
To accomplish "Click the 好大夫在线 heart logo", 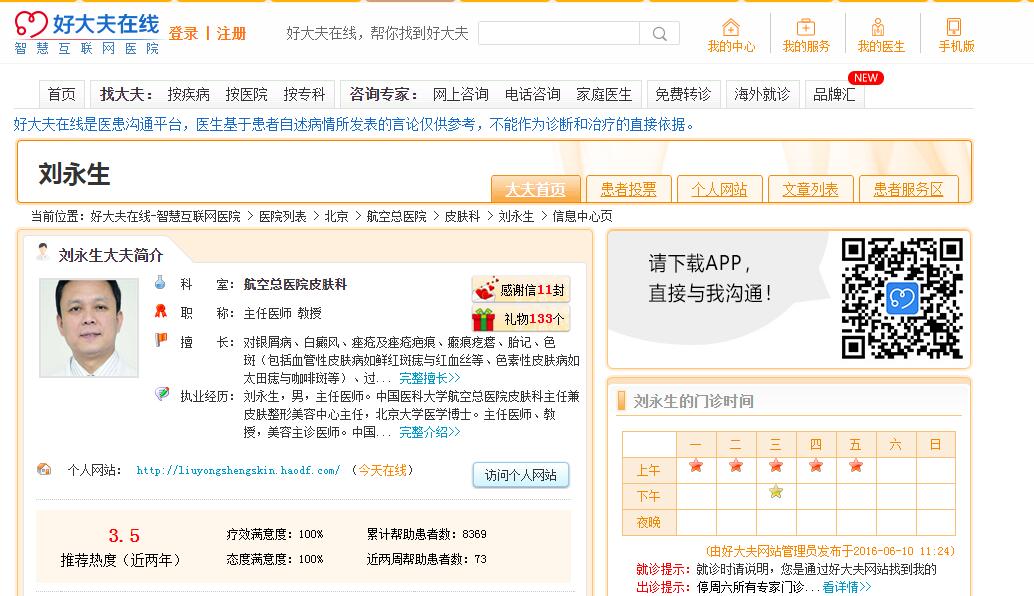I will pos(31,24).
